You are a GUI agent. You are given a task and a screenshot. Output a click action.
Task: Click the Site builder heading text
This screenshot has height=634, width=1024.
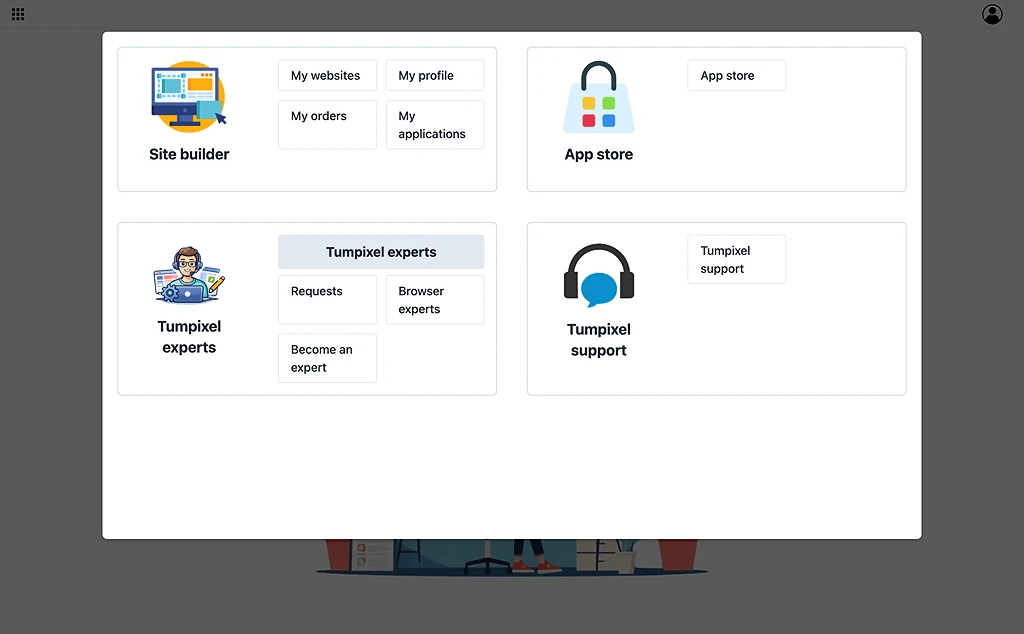189,154
